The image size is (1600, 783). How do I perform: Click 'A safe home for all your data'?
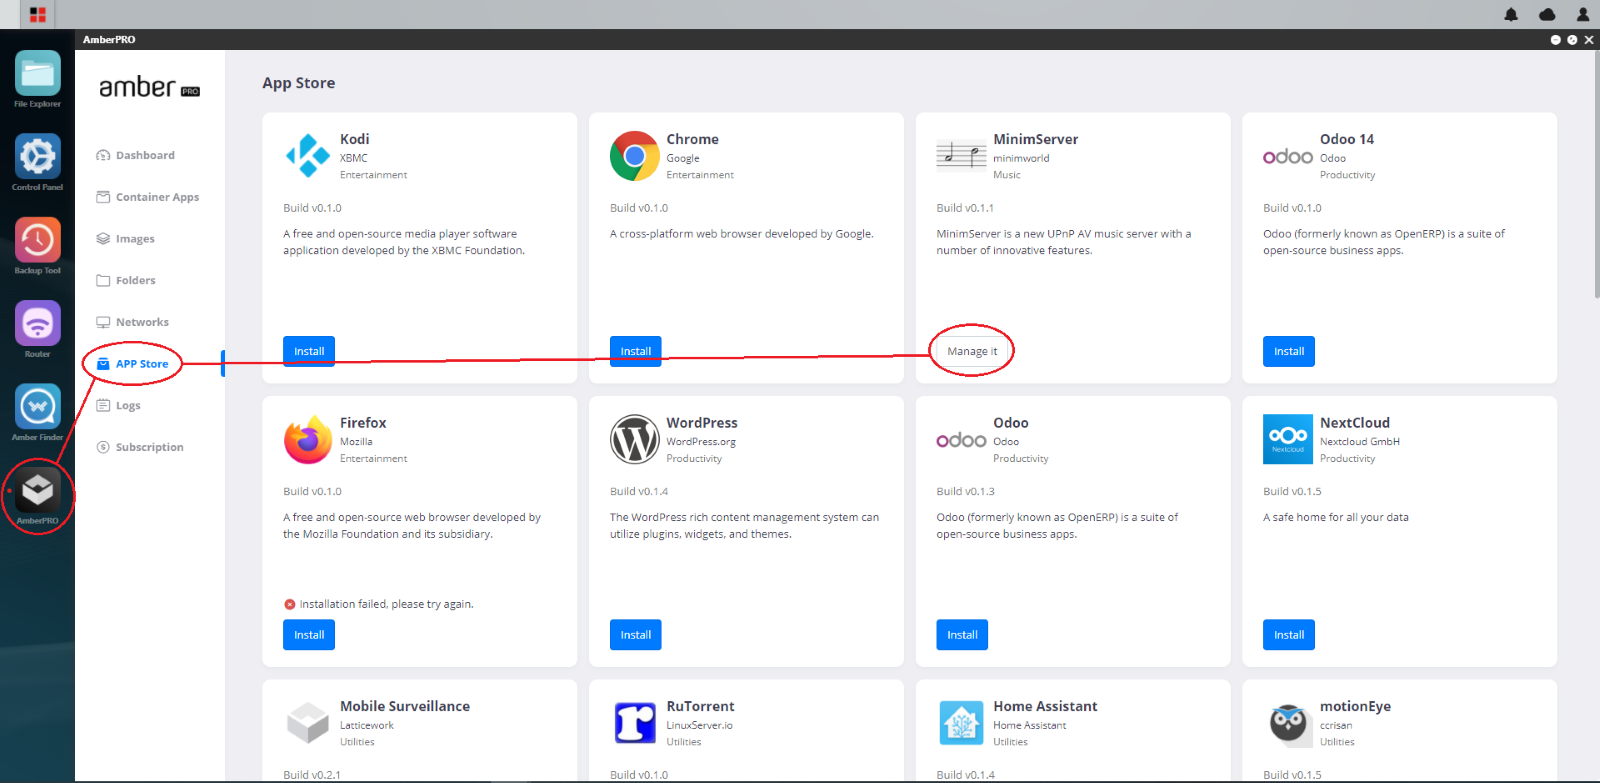(x=1336, y=517)
